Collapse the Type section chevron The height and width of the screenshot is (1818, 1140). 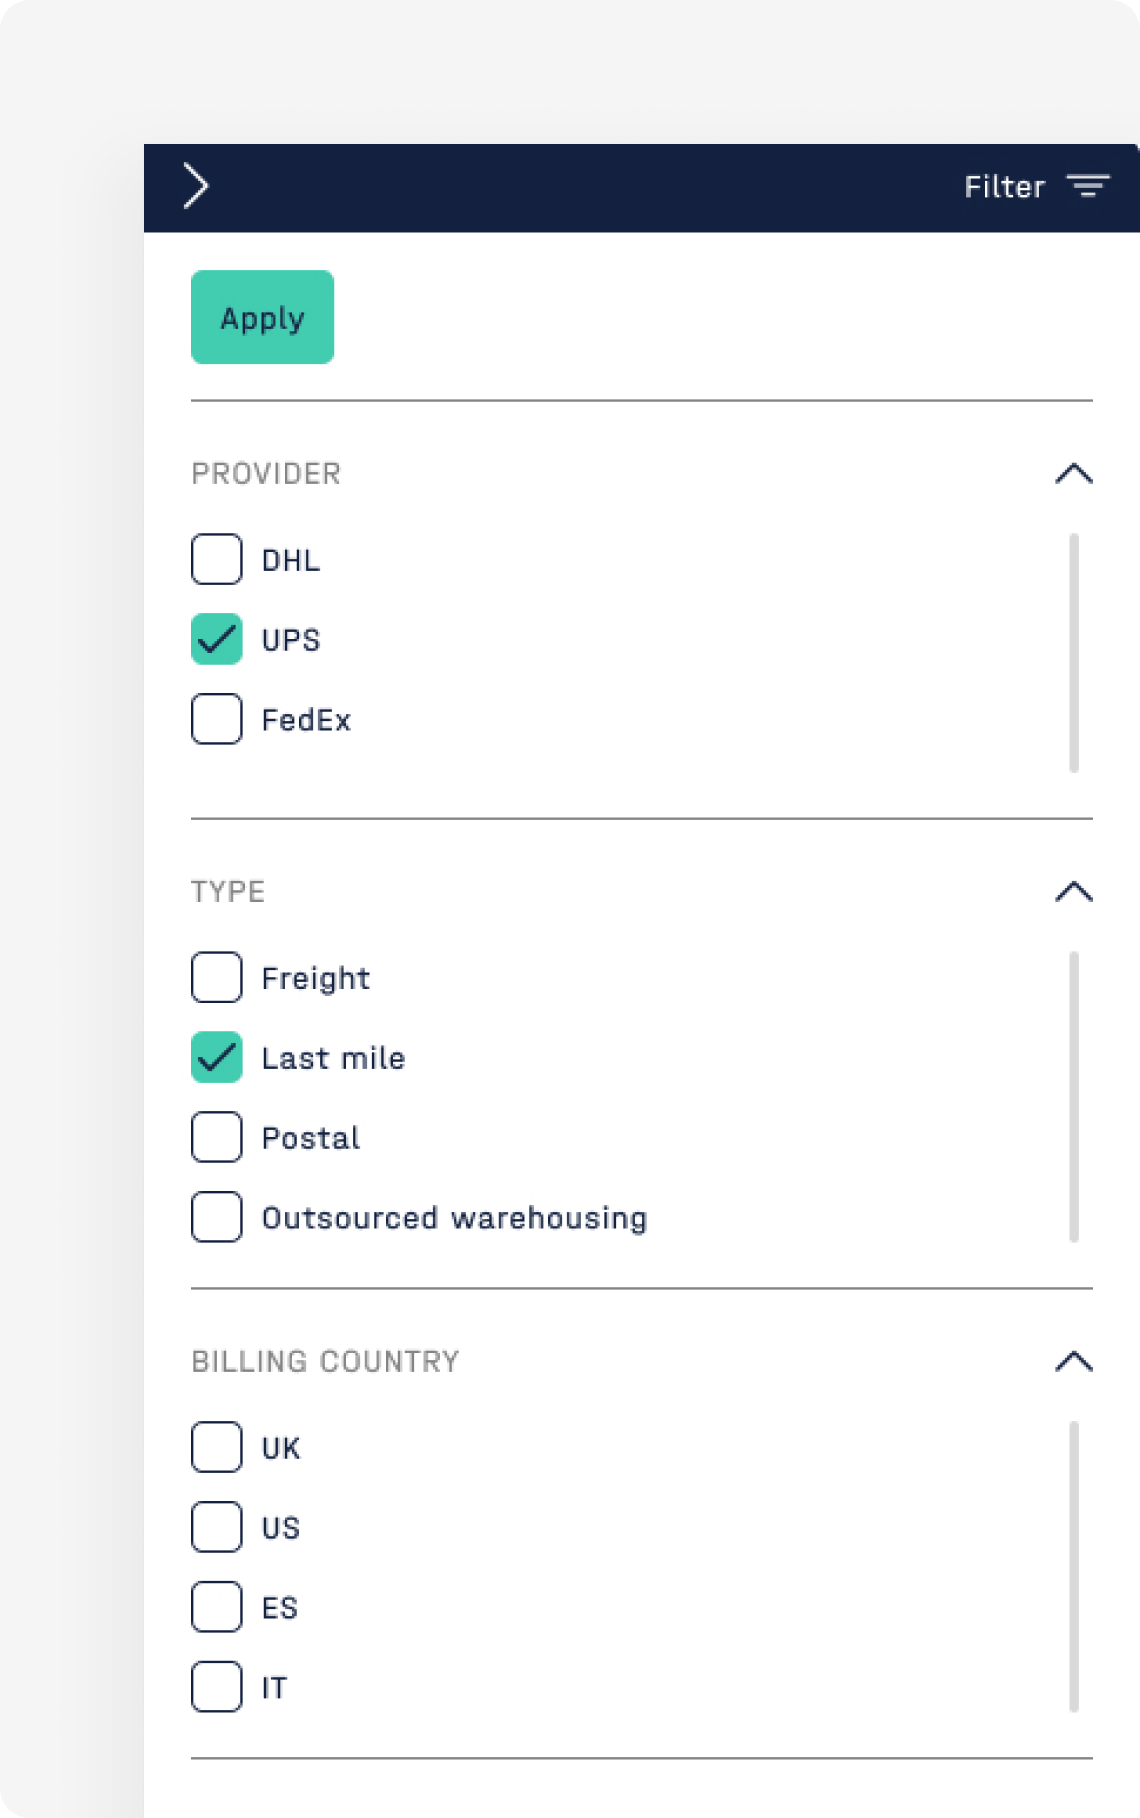tap(1074, 892)
